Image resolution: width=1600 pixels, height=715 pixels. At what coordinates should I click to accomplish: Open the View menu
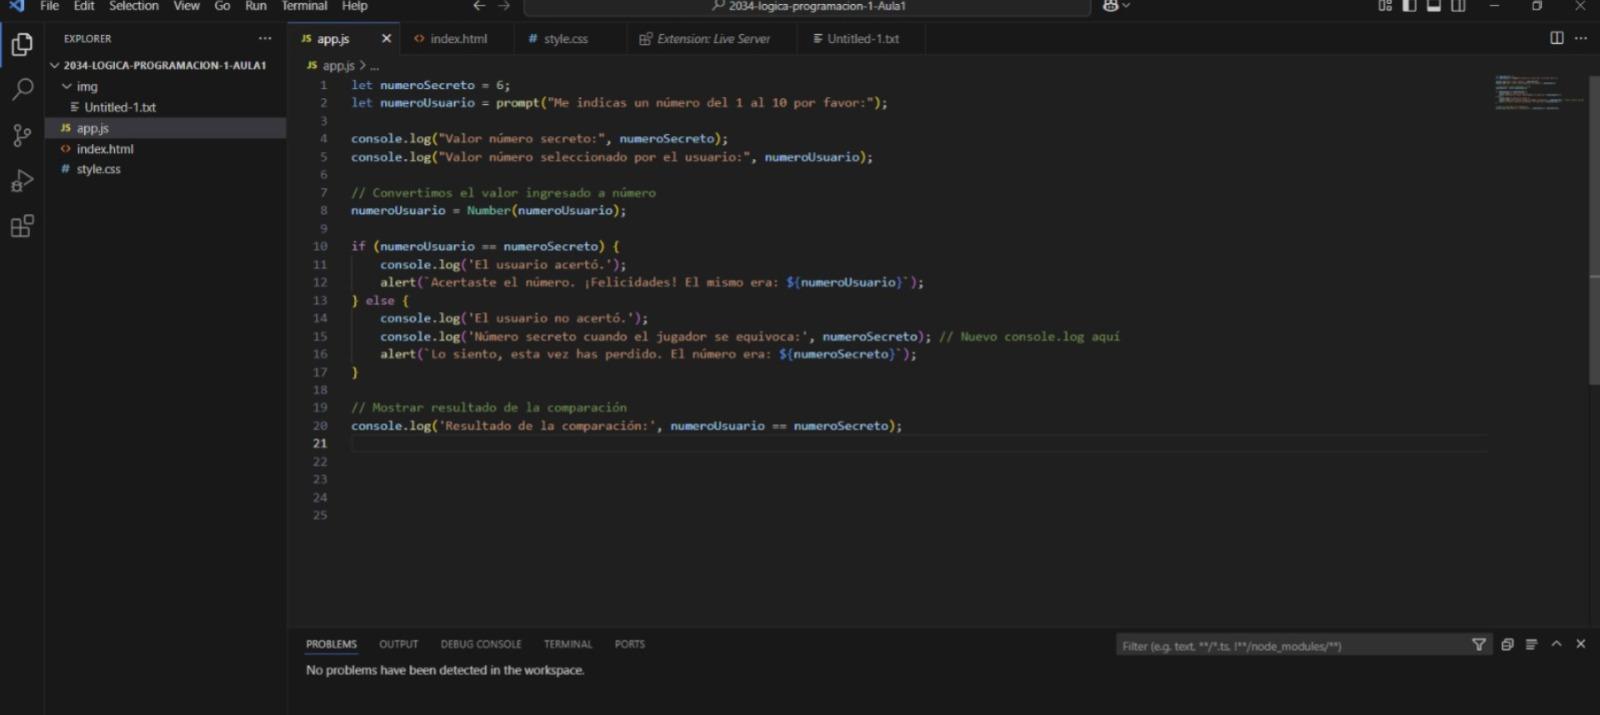coord(187,6)
